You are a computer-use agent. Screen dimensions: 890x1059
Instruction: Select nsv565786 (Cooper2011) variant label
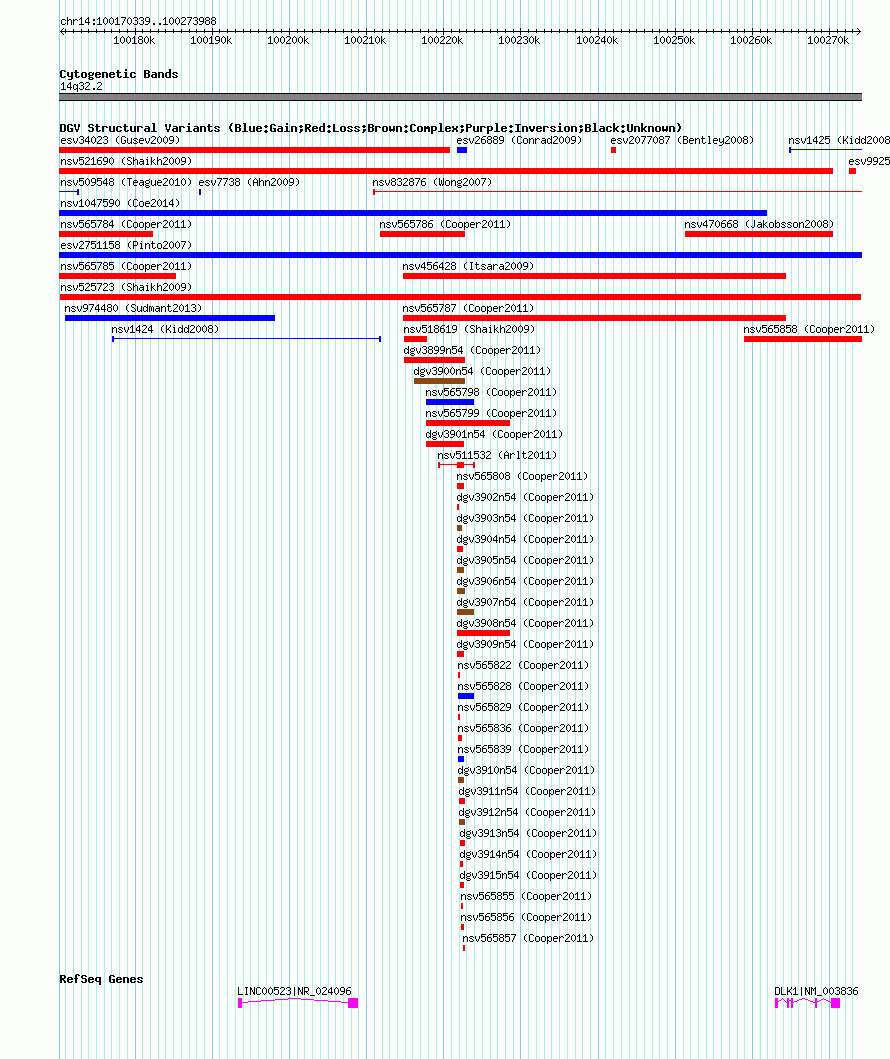[x=445, y=224]
